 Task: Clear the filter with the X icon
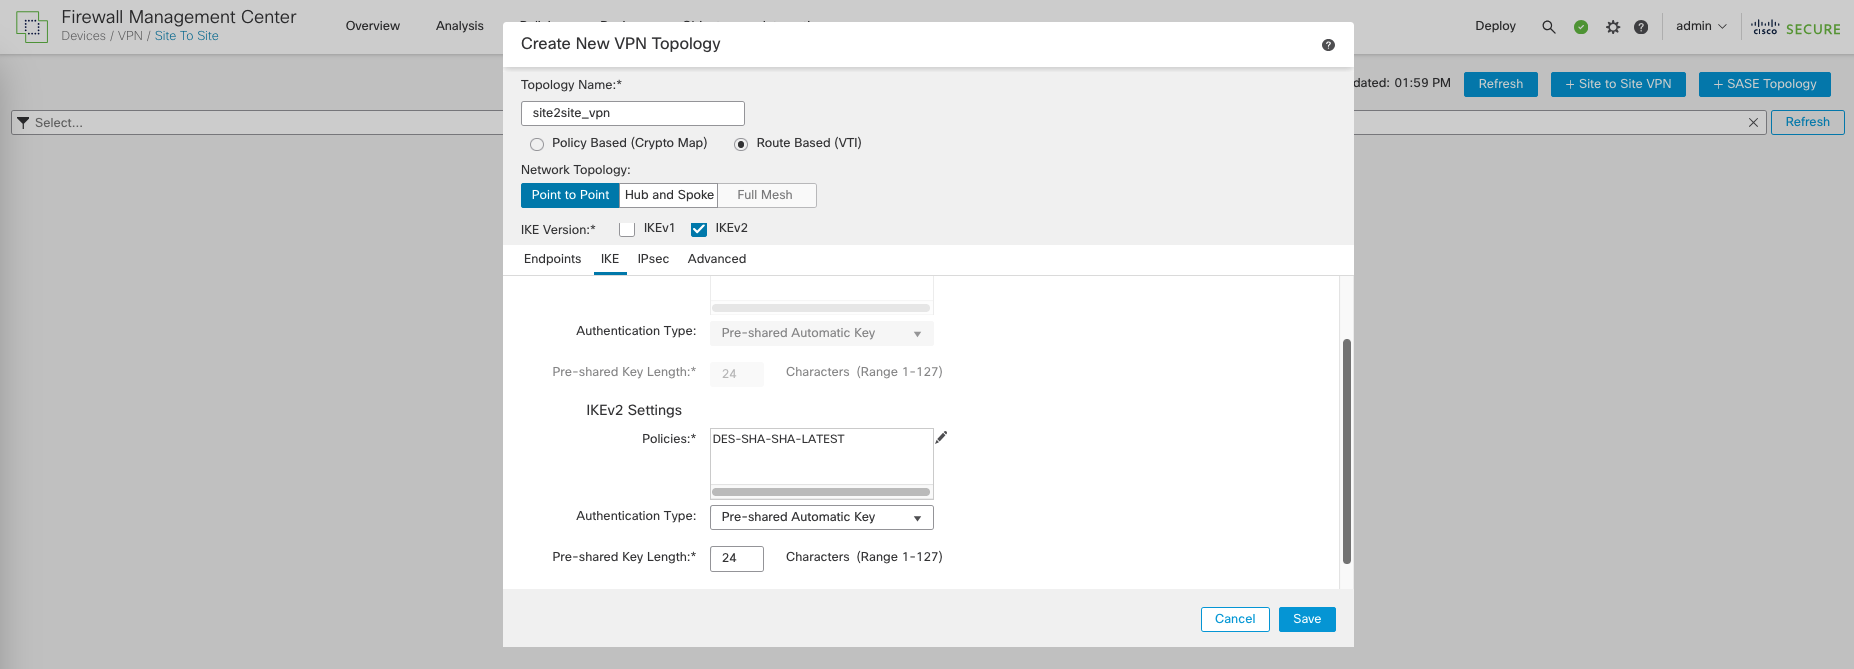(x=1753, y=122)
